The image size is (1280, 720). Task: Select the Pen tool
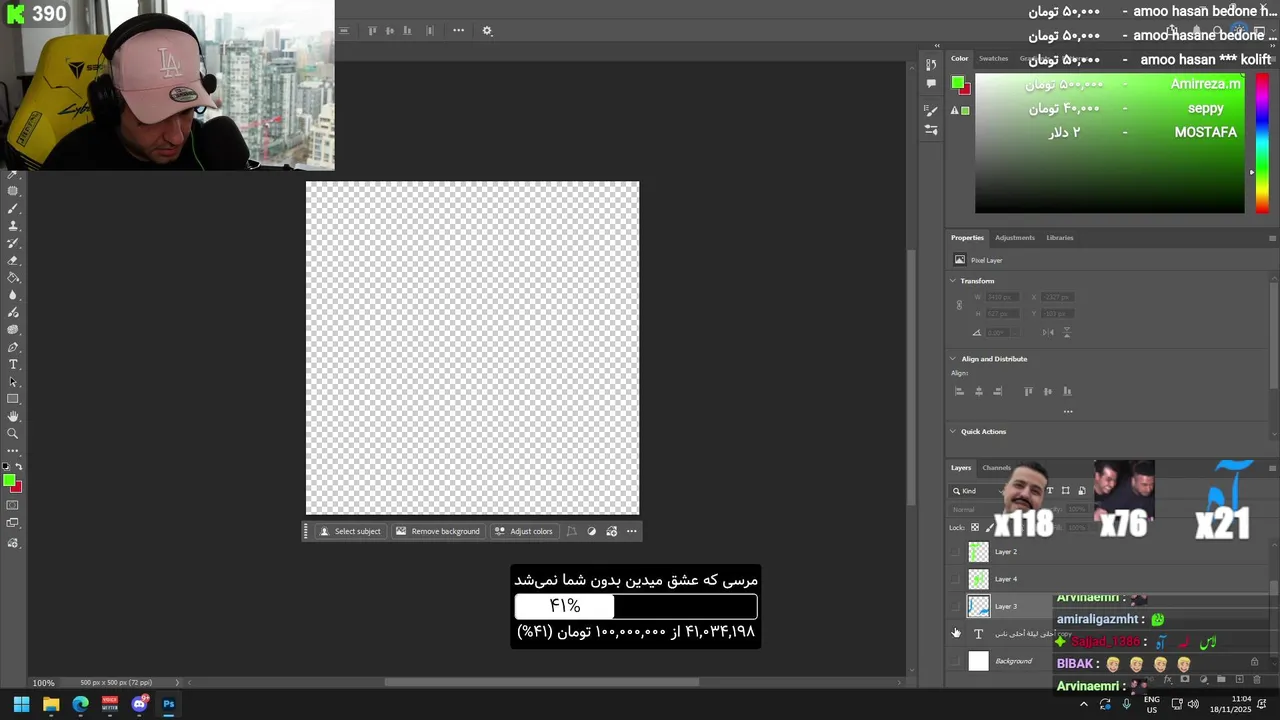(x=13, y=347)
